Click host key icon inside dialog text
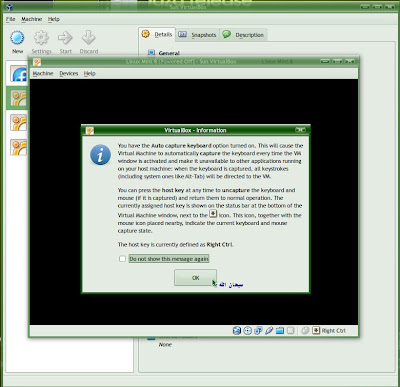 click(x=213, y=214)
